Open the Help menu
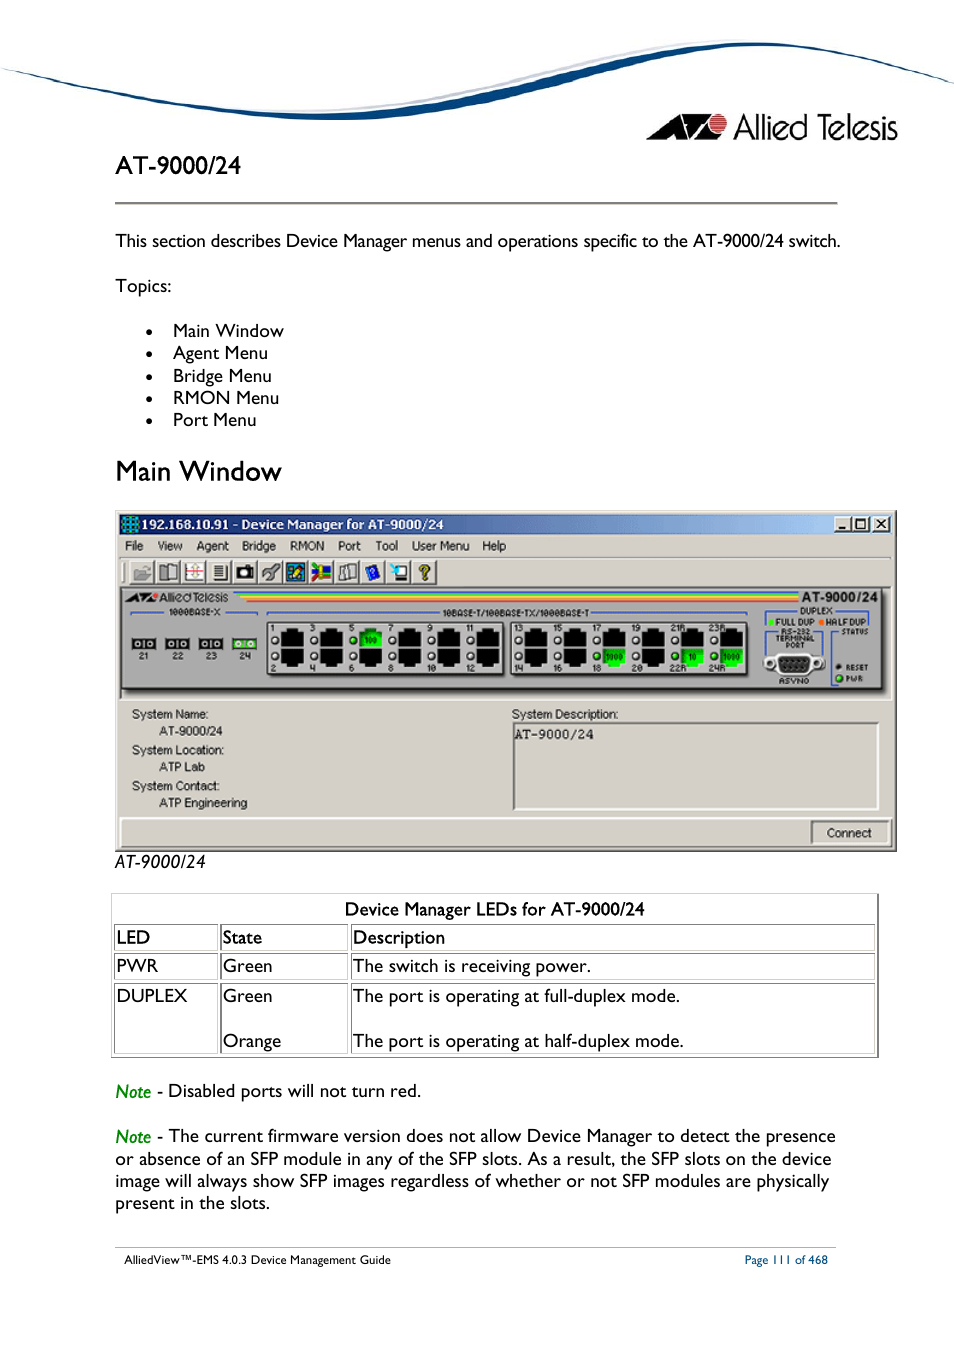Image resolution: width=954 pixels, height=1351 pixels. click(x=494, y=546)
